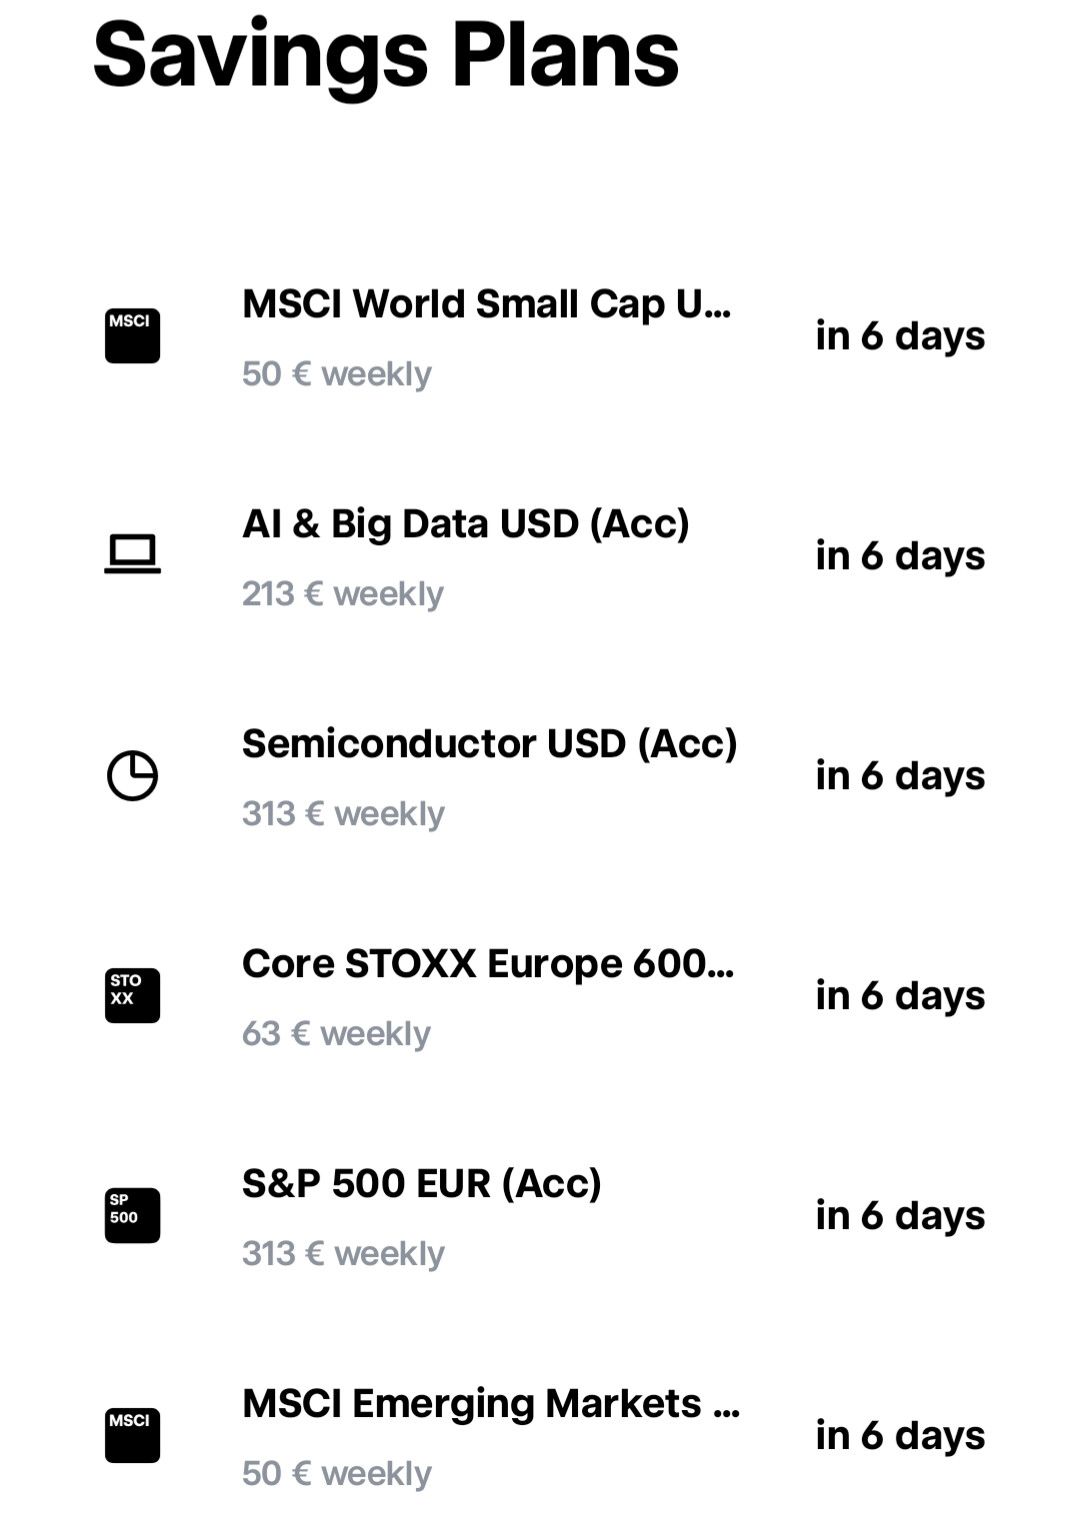Open Core STOXX Europe 600 plan
Image resolution: width=1080 pixels, height=1529 pixels.
[x=540, y=997]
